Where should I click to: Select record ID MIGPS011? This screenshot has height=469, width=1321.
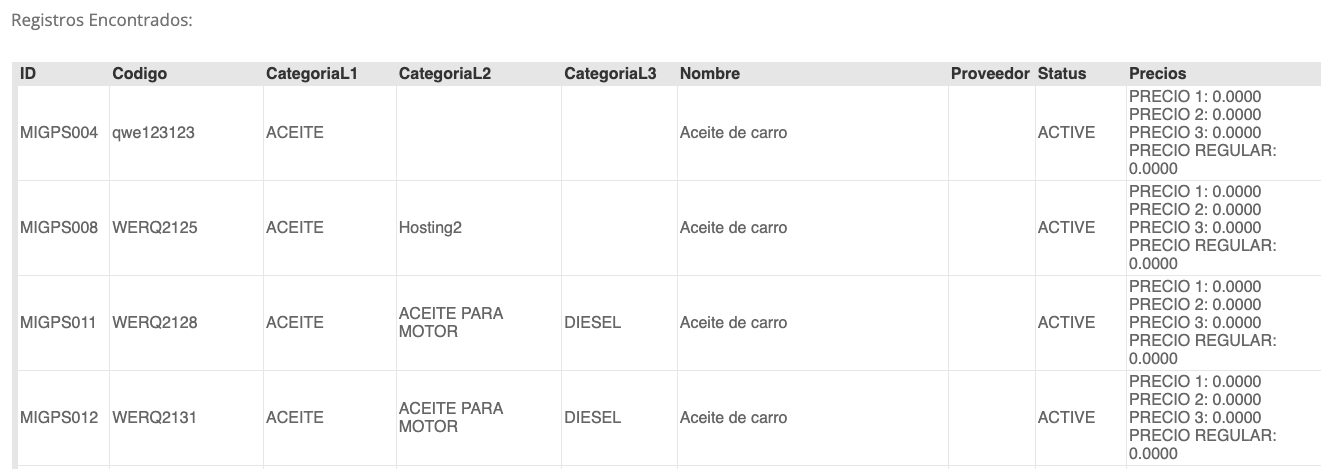(x=59, y=323)
